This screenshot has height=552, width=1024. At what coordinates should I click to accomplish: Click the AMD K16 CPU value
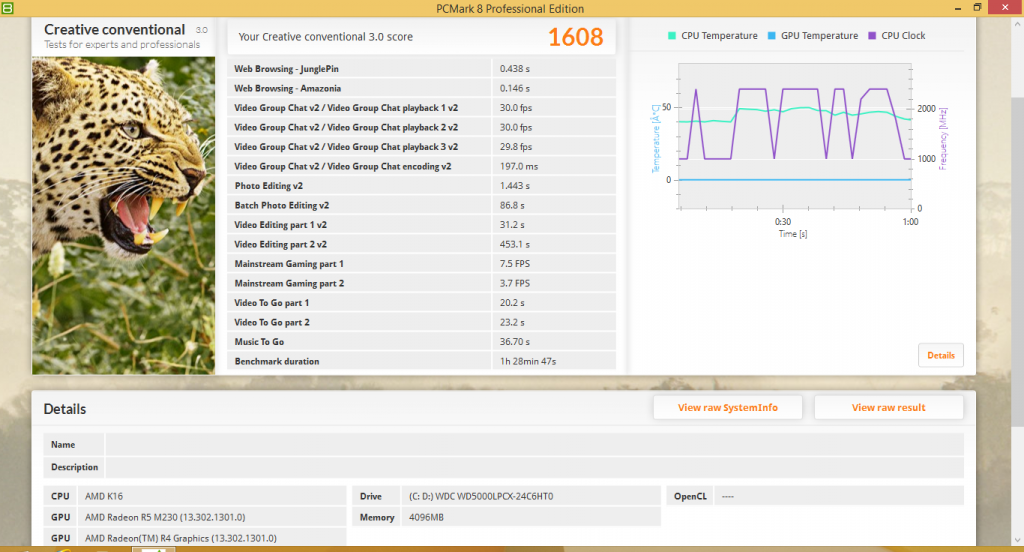point(104,496)
